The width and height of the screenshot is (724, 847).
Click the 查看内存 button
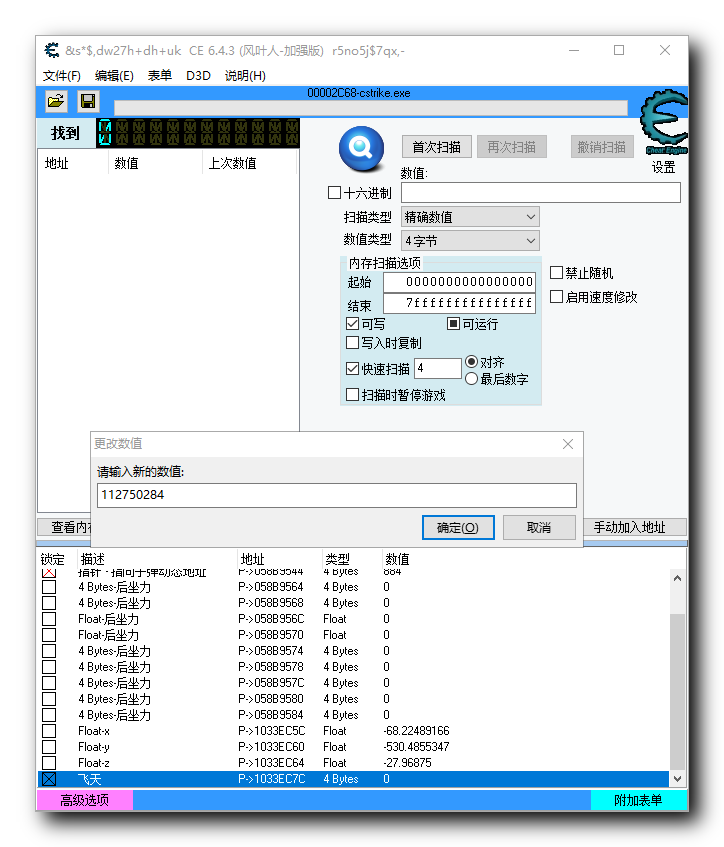64,527
